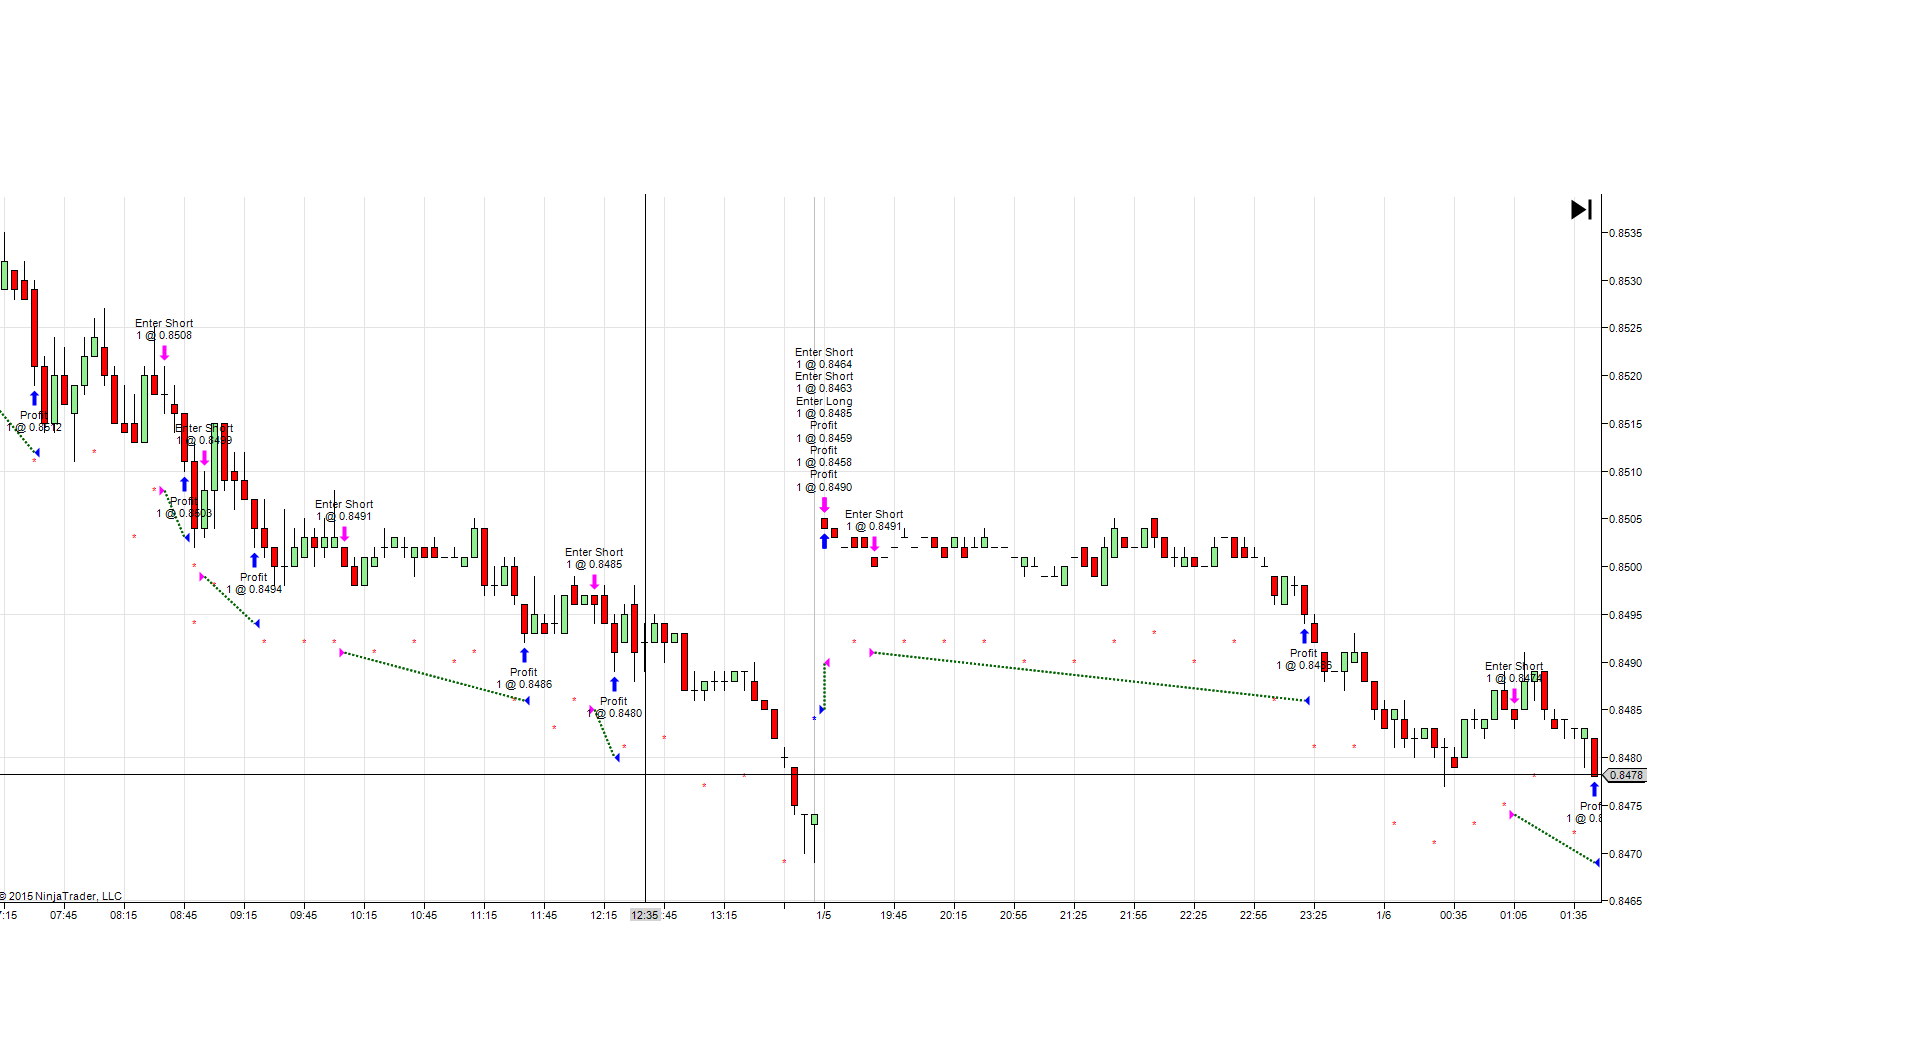Click the magenta arrow below Profit 1 @ 0.8490
This screenshot has width=1920, height=1040.
tap(824, 505)
